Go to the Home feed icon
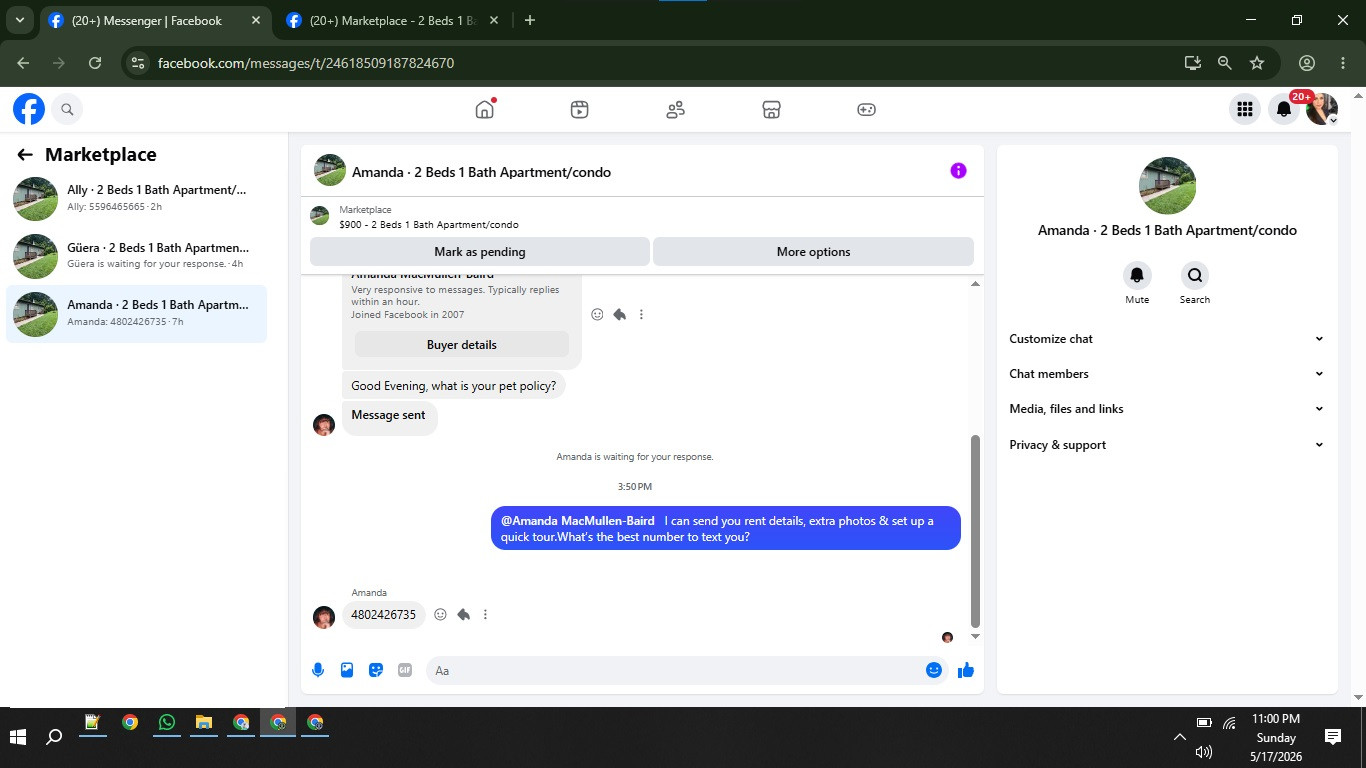The height and width of the screenshot is (768, 1366). coord(485,109)
